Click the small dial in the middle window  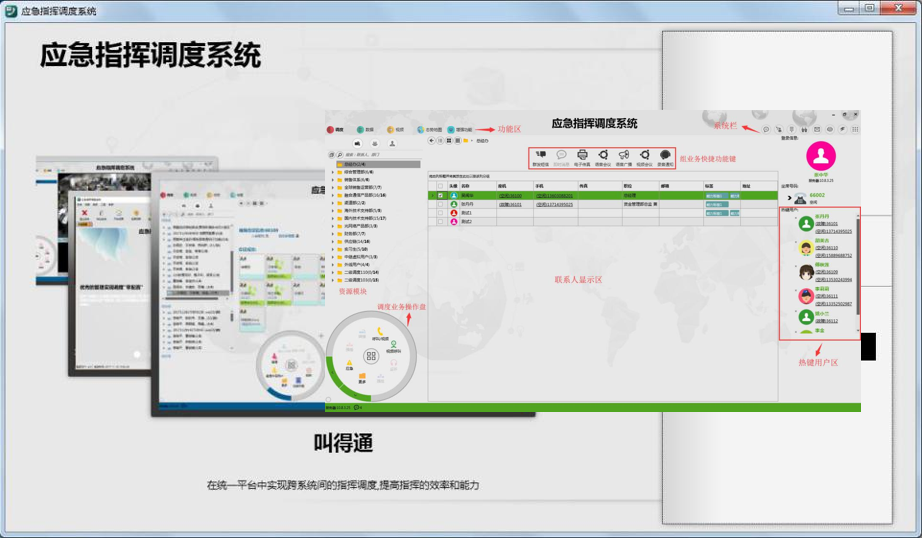291,365
